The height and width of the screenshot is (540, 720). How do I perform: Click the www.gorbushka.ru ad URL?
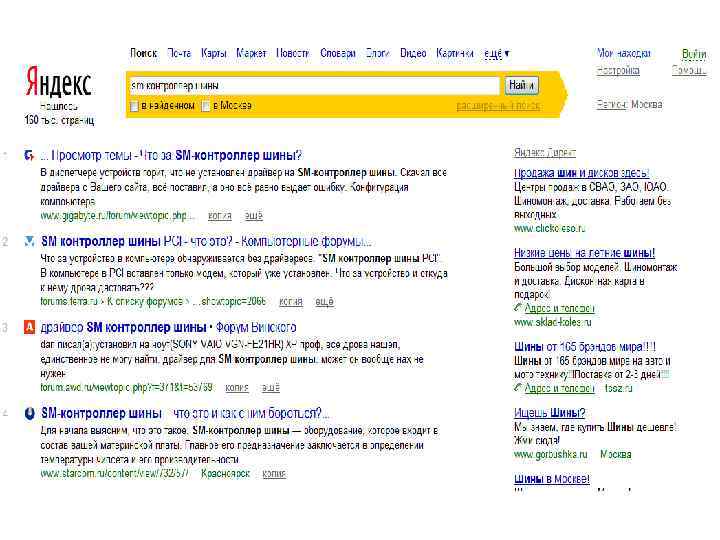point(551,454)
